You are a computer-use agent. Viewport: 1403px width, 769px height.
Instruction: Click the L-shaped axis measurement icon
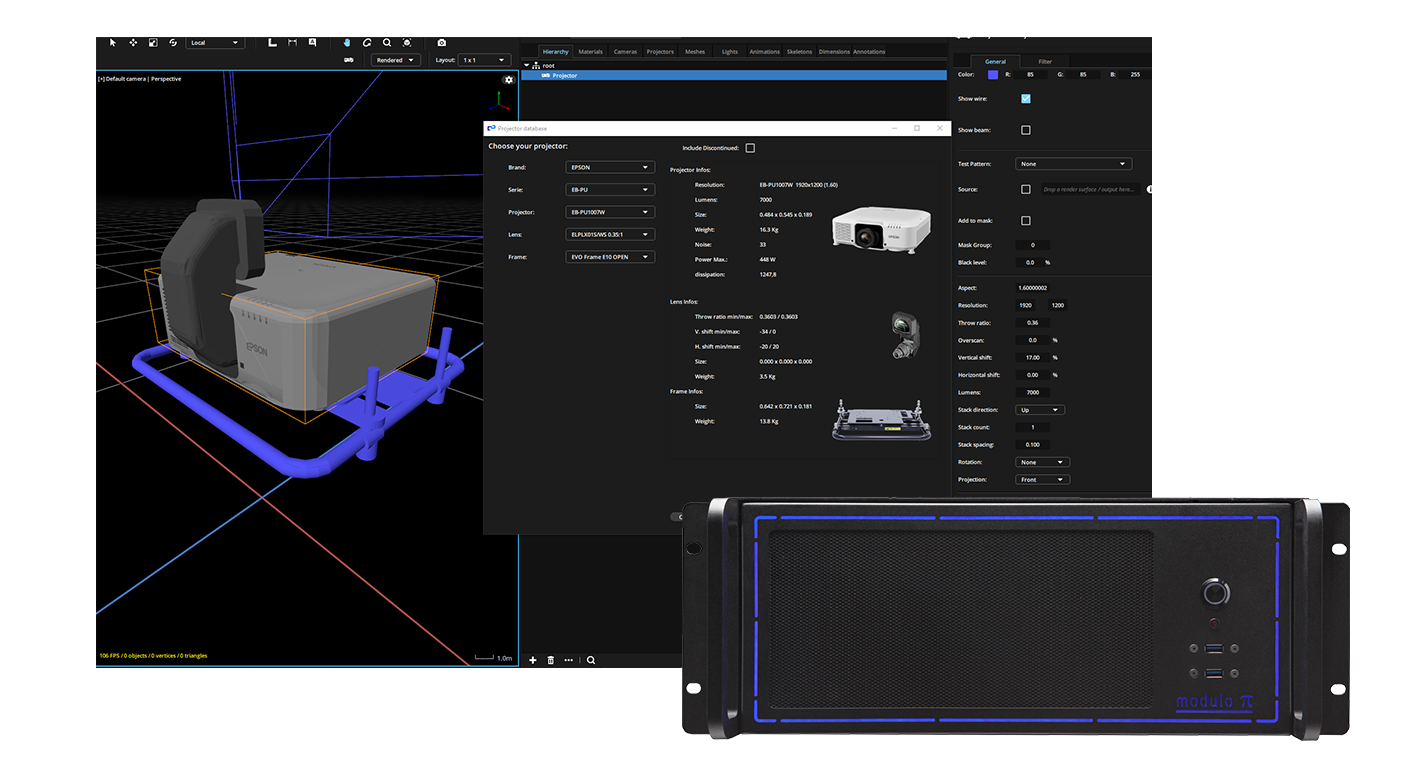(272, 43)
